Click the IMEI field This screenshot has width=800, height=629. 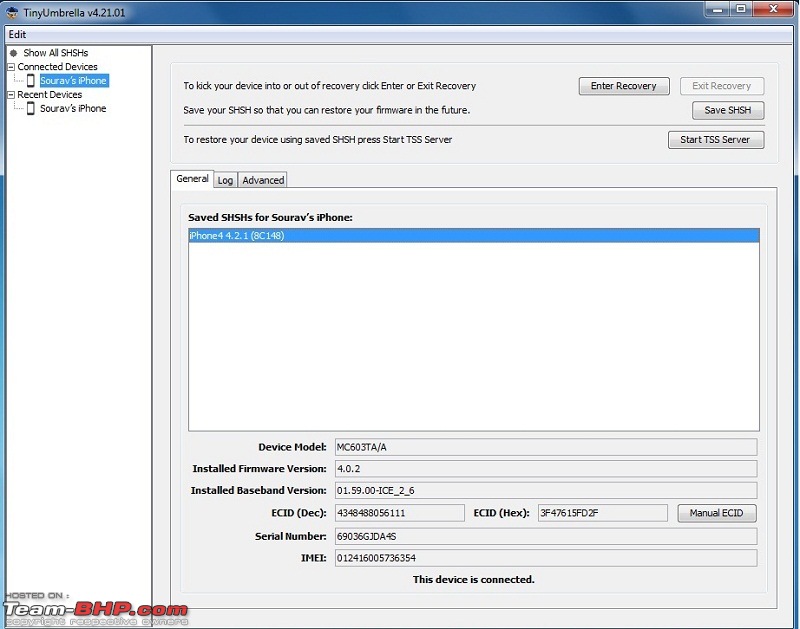pyautogui.click(x=546, y=558)
